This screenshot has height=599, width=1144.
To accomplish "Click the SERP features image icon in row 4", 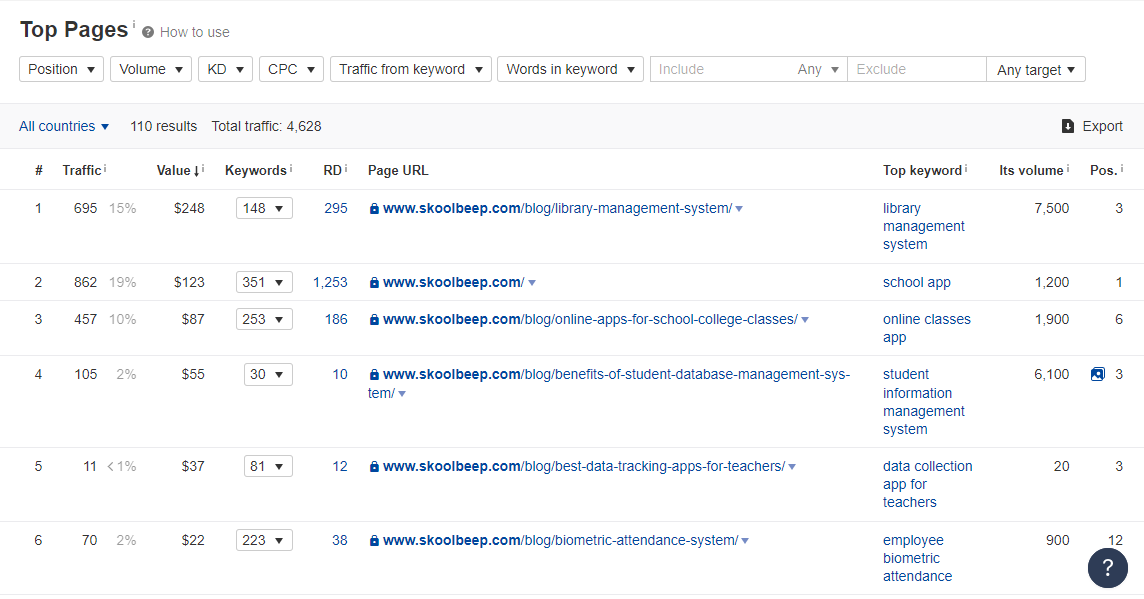I will click(1097, 374).
